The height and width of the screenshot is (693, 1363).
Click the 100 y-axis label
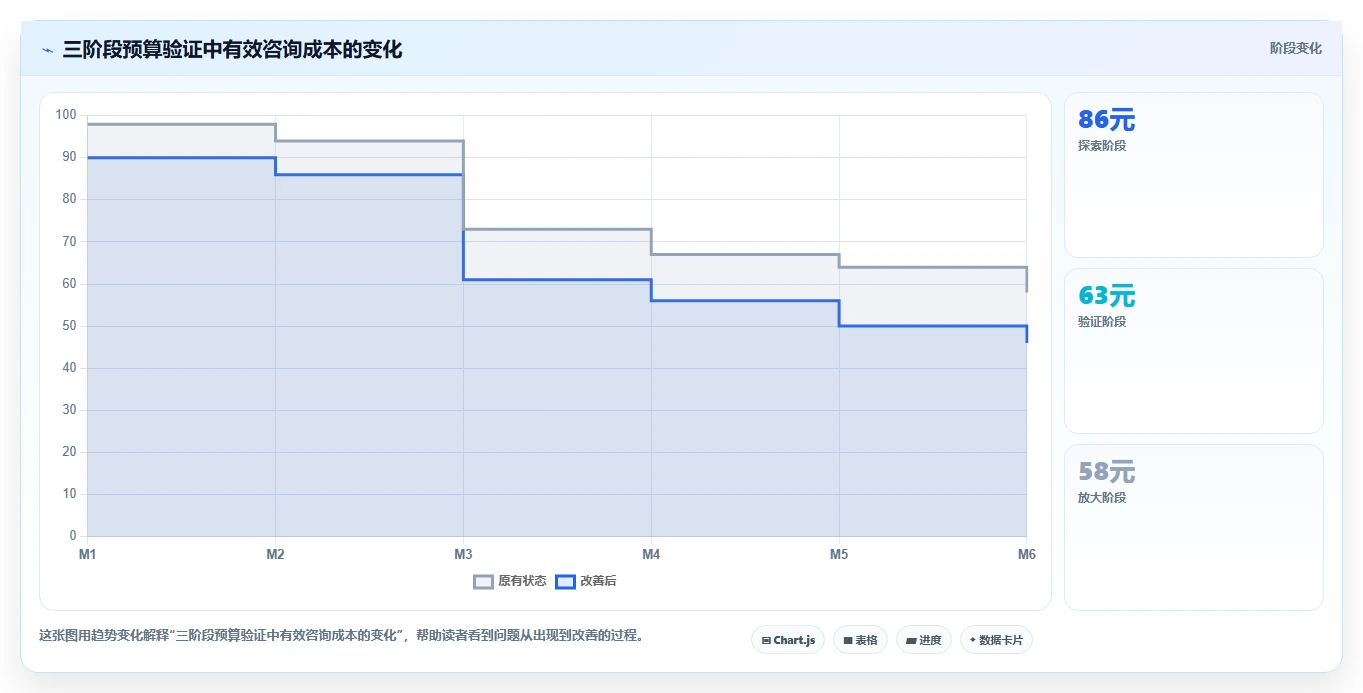coord(66,115)
